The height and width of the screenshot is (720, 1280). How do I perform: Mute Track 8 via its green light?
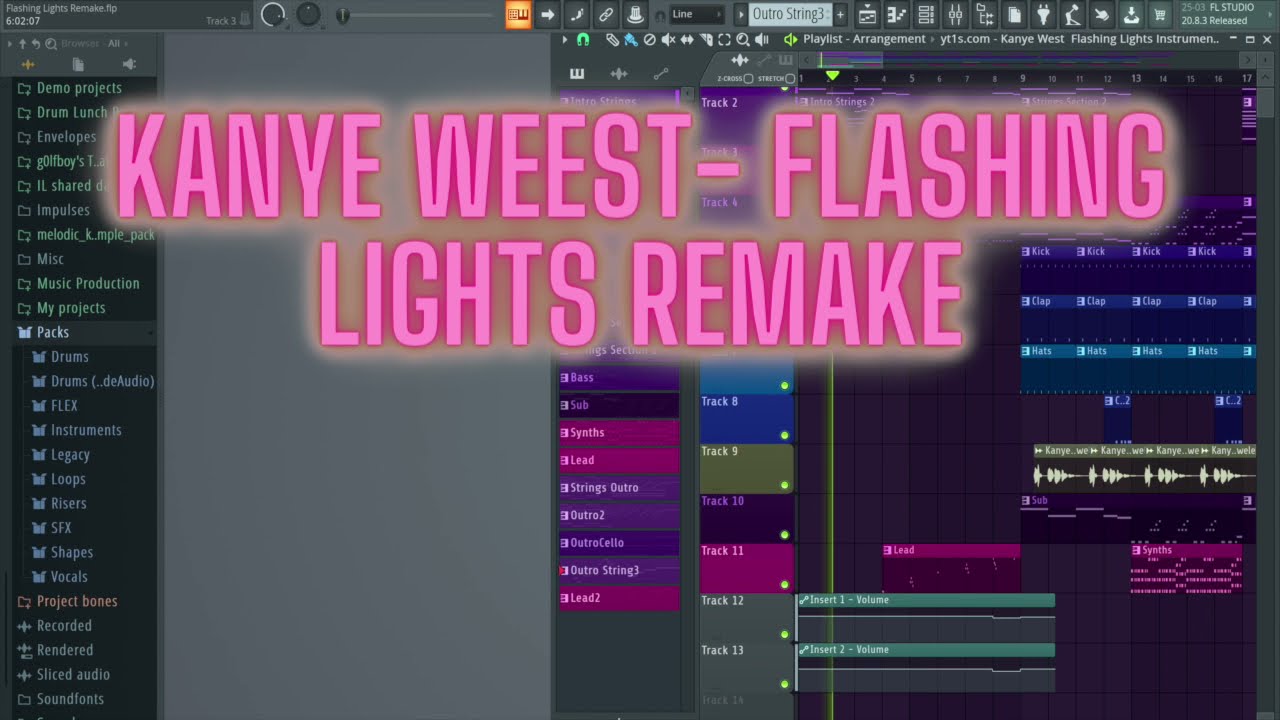[x=785, y=435]
